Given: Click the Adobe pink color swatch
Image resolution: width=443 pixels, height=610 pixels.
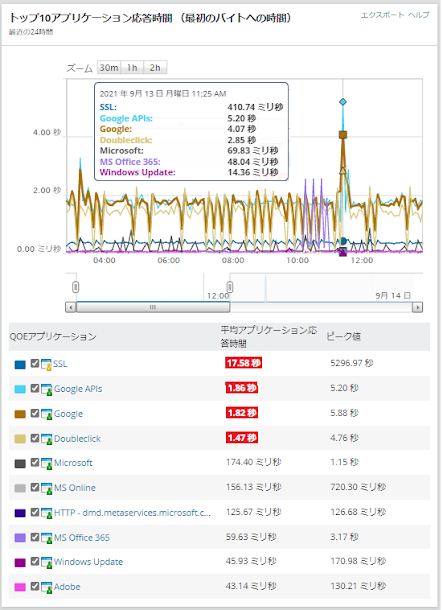Looking at the screenshot, I should click(x=20, y=588).
